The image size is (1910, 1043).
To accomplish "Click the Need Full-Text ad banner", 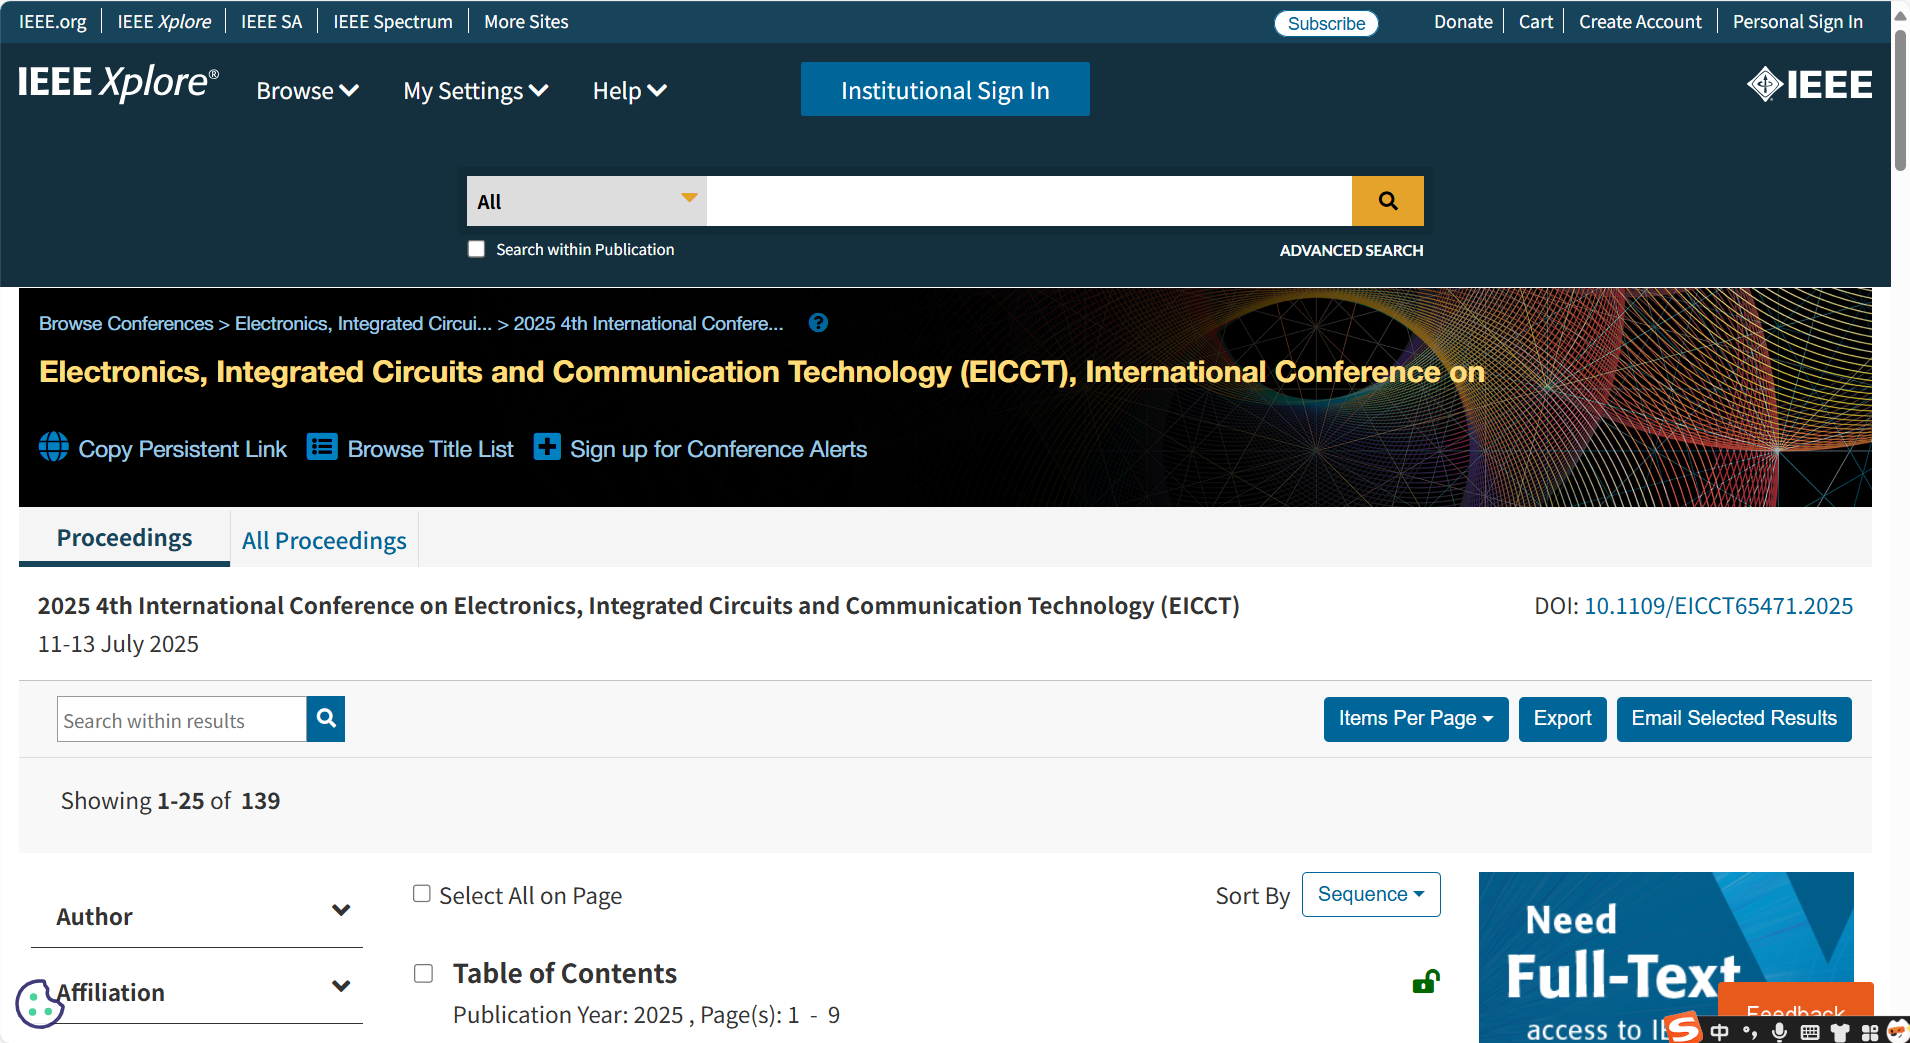I will [x=1666, y=957].
